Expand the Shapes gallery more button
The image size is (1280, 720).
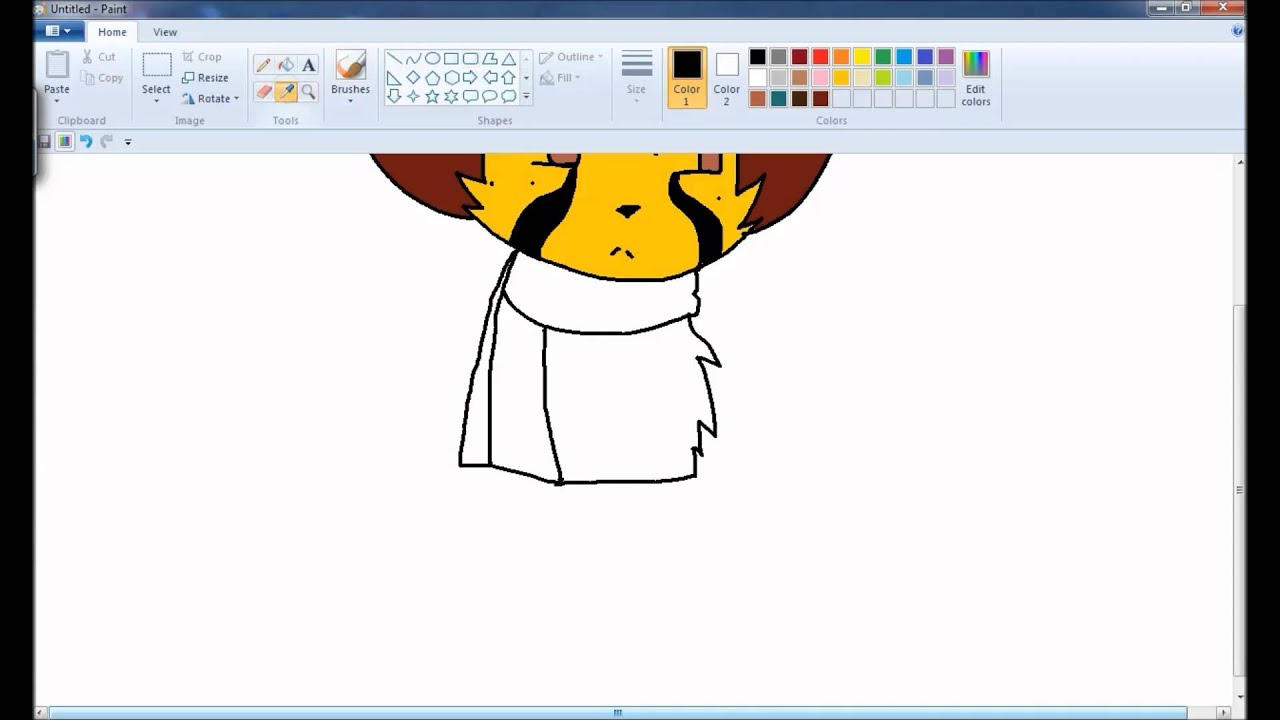click(526, 97)
